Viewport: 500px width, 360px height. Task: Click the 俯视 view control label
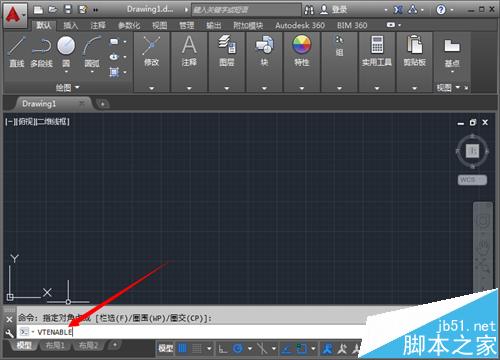tap(26, 122)
